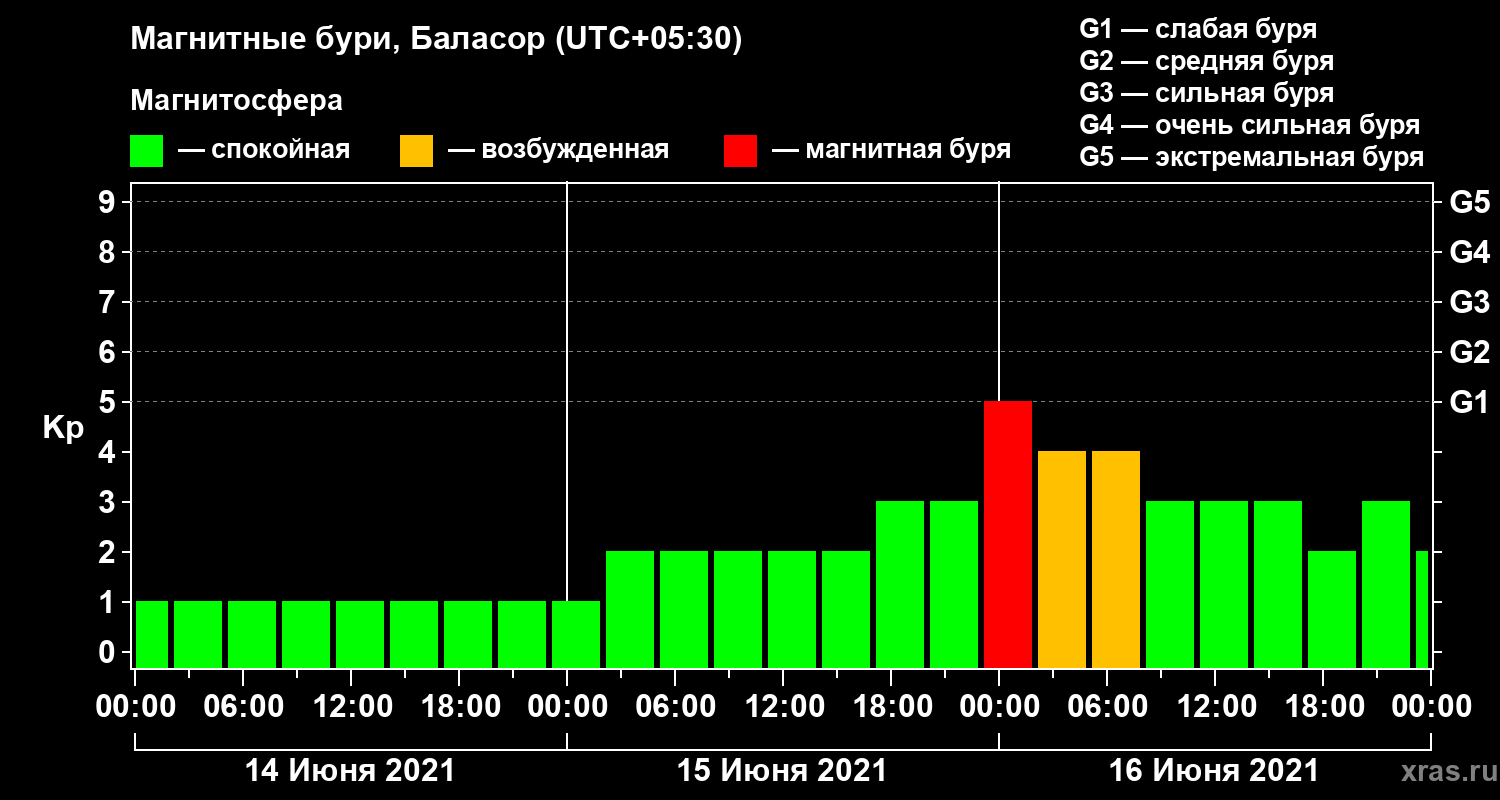This screenshot has width=1500, height=800.
Task: Click '18:00' time label above 14 Июня
Action: pos(459,707)
